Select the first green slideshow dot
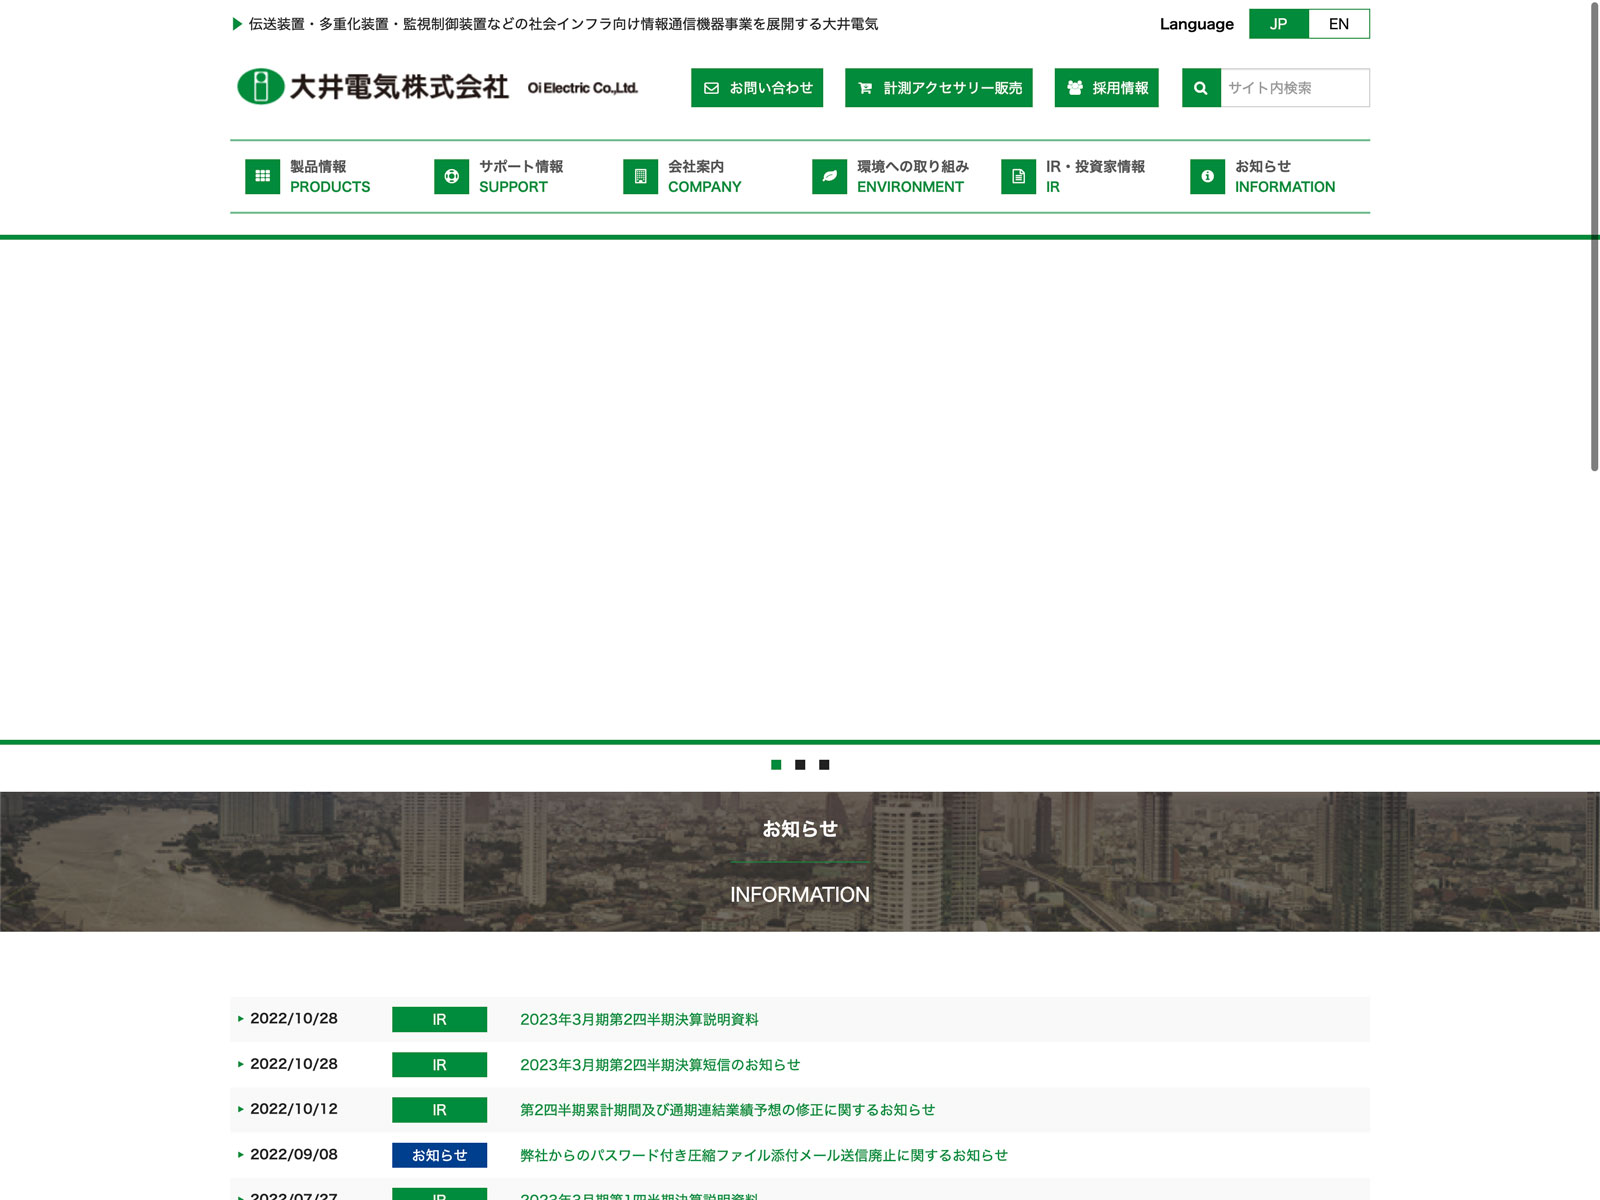This screenshot has width=1600, height=1200. click(x=776, y=765)
